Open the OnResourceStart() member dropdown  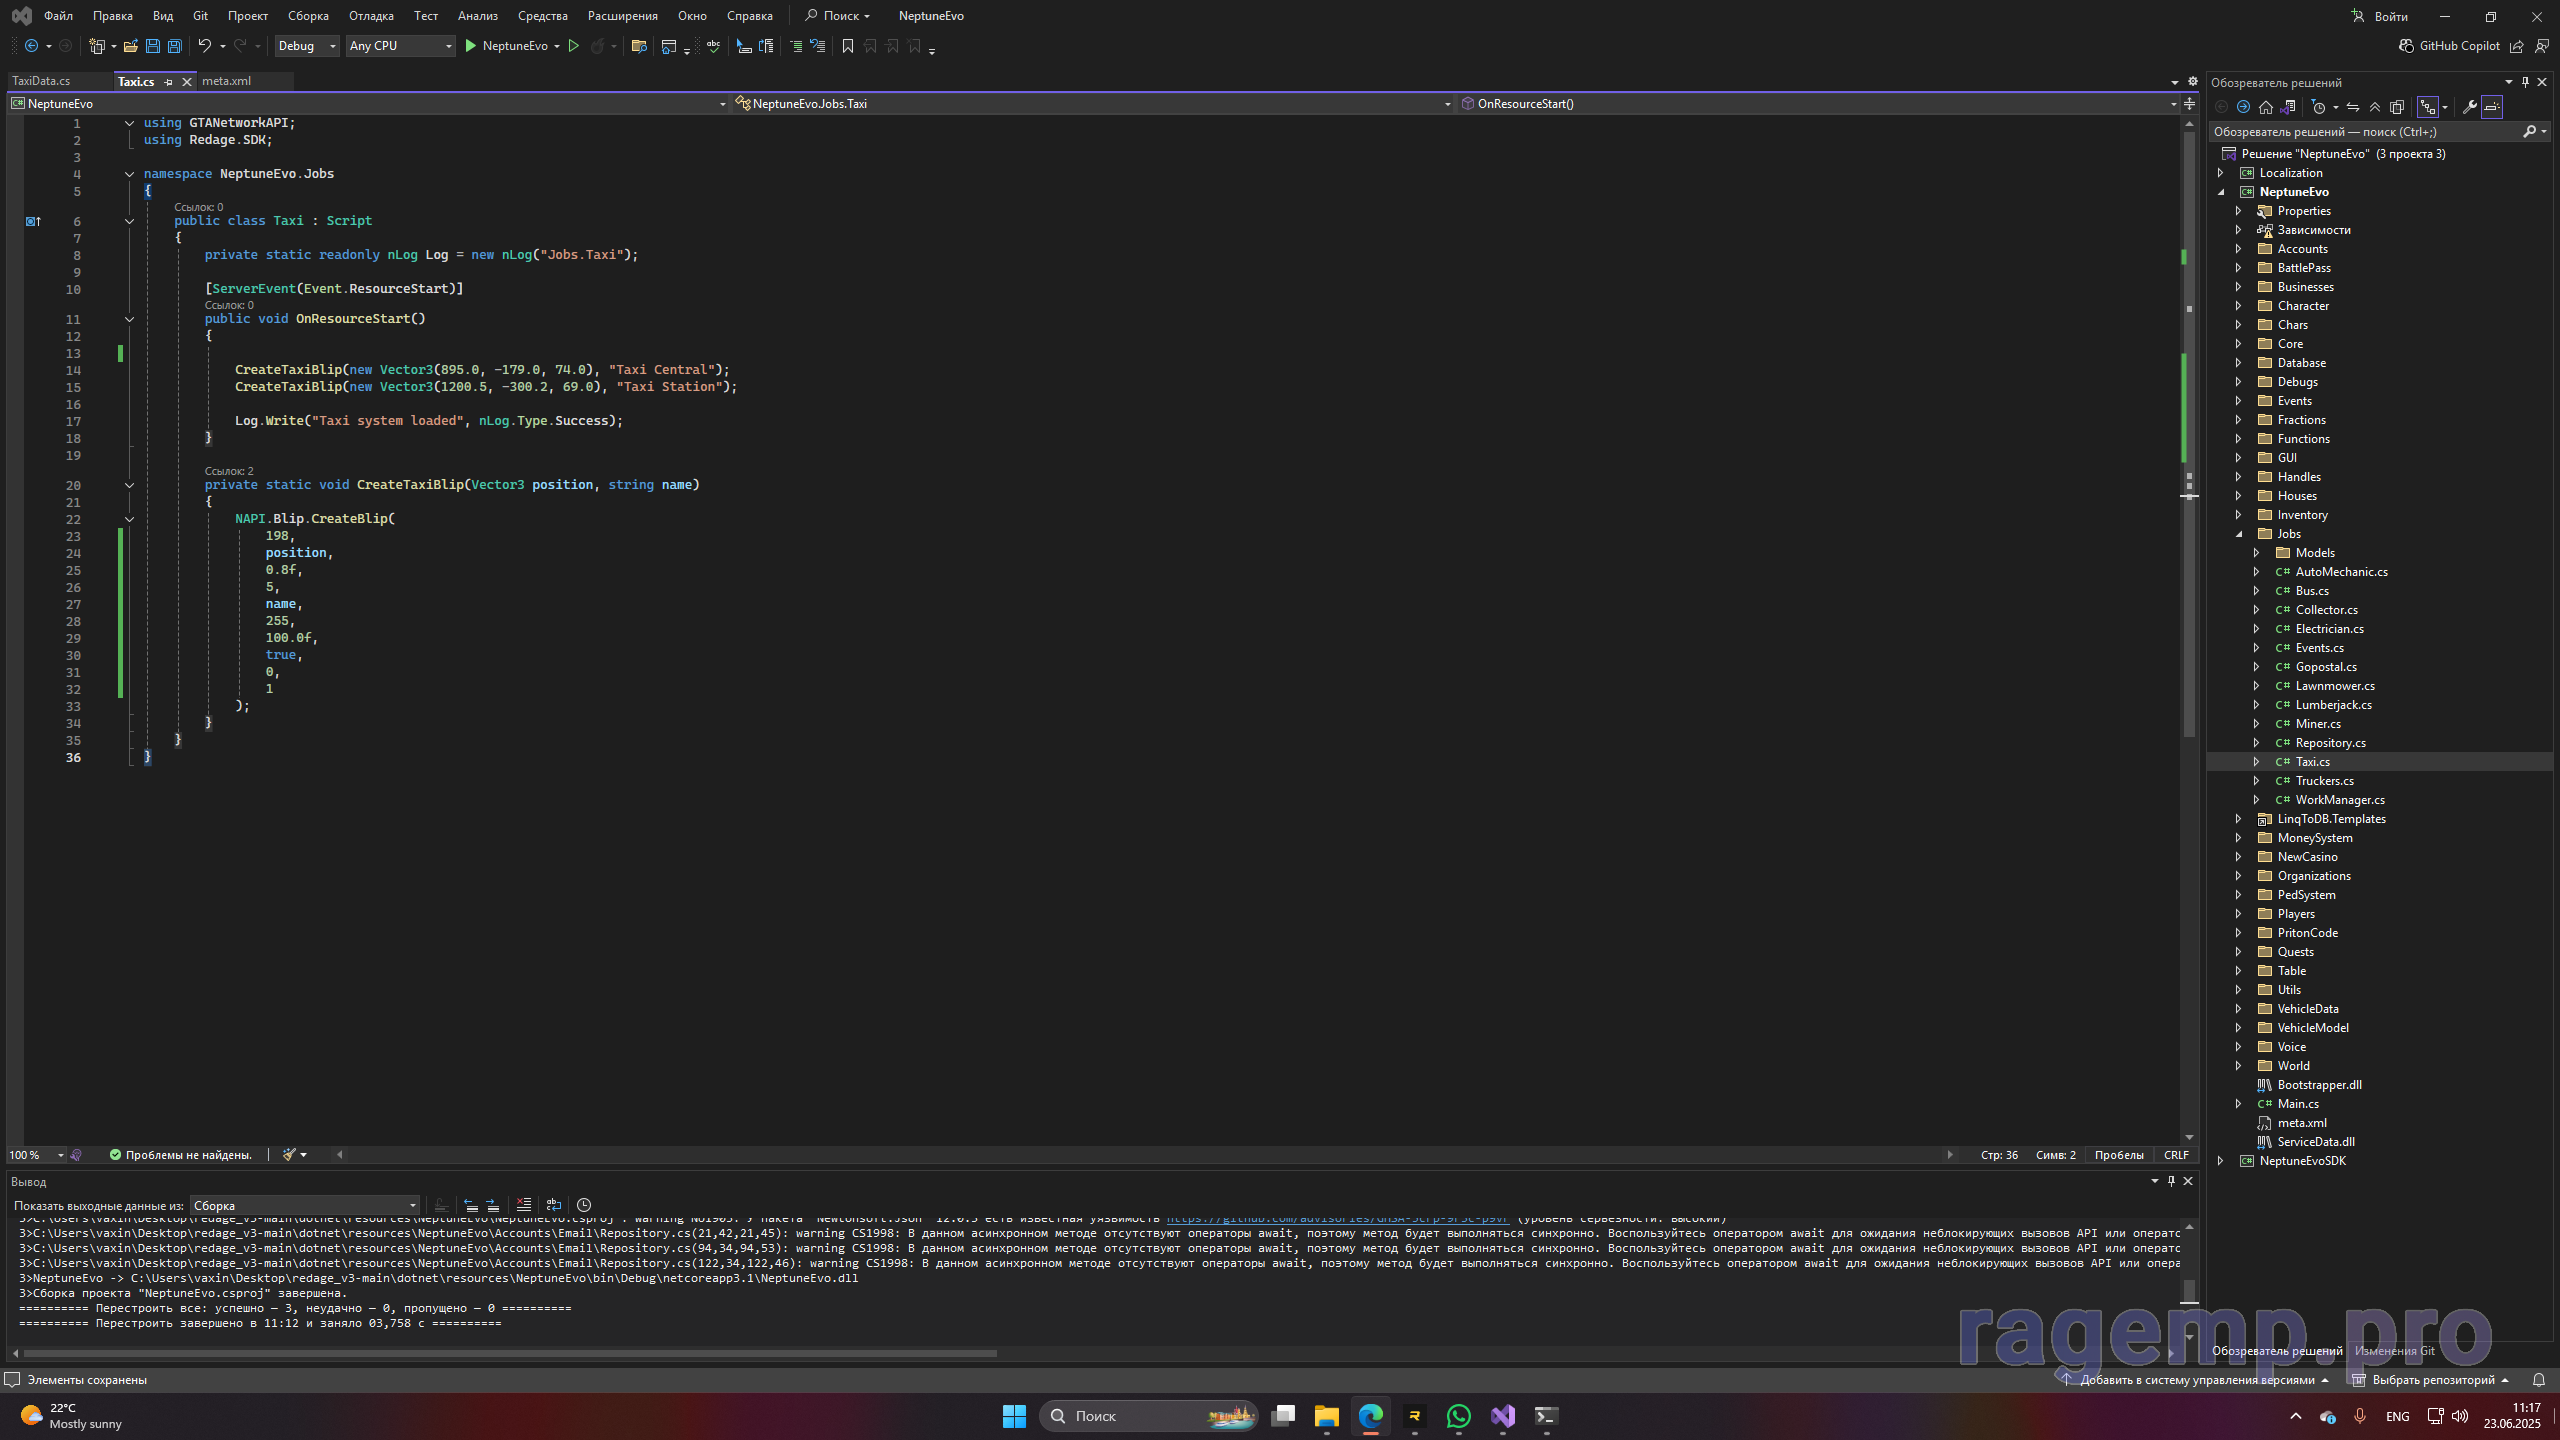click(1818, 104)
